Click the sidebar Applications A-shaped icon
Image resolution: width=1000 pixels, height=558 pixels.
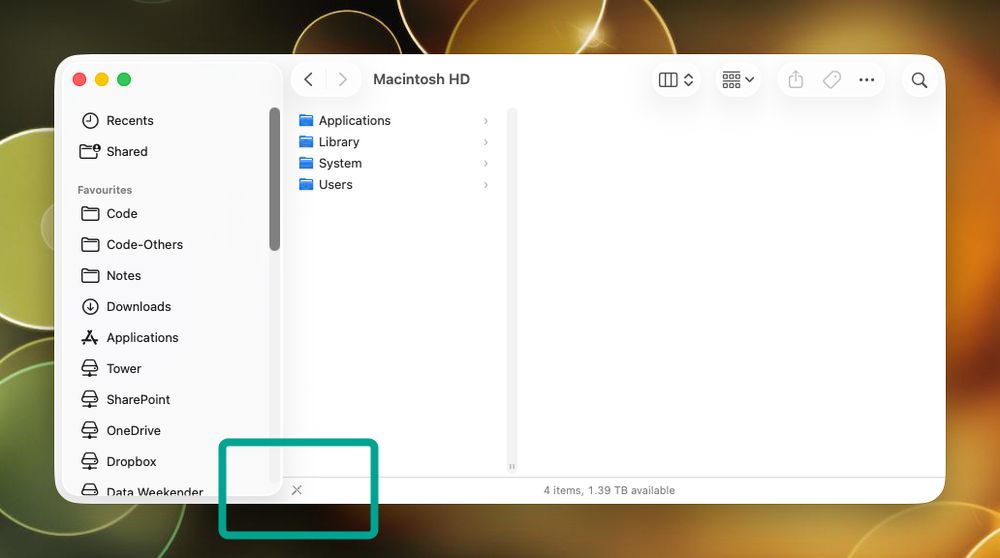pyautogui.click(x=90, y=337)
